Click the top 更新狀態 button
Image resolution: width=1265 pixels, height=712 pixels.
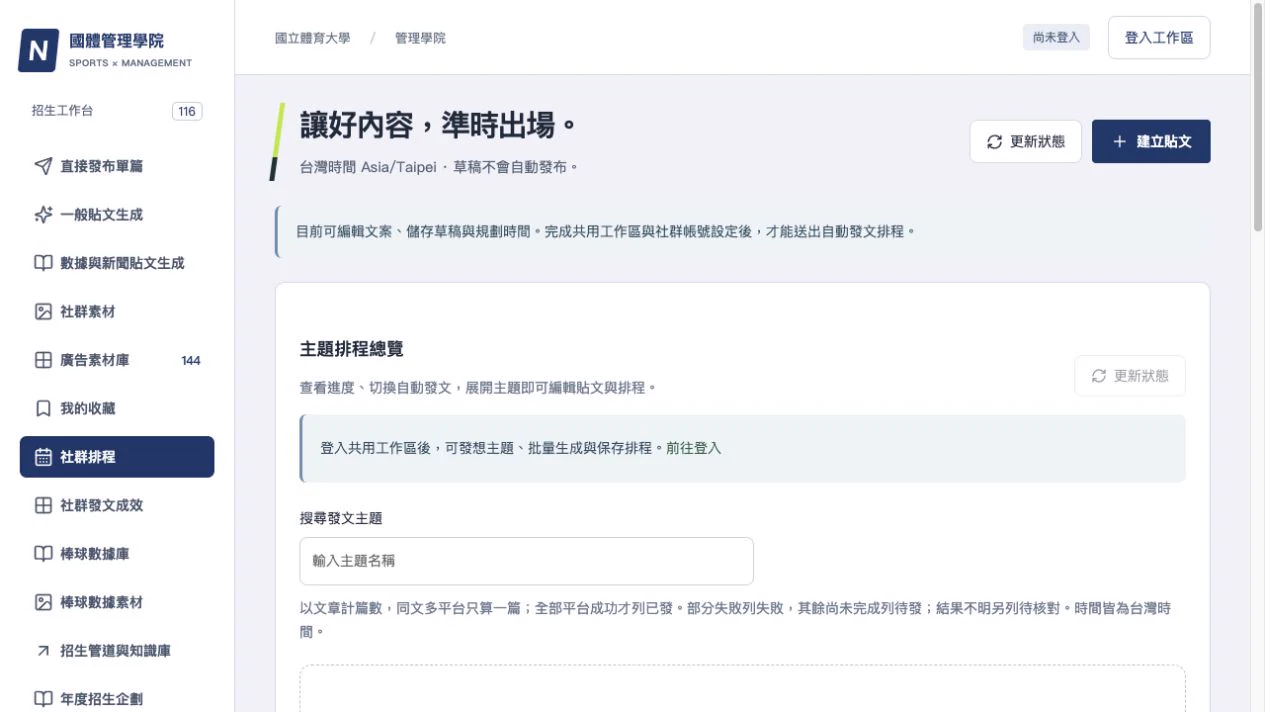coord(1025,142)
